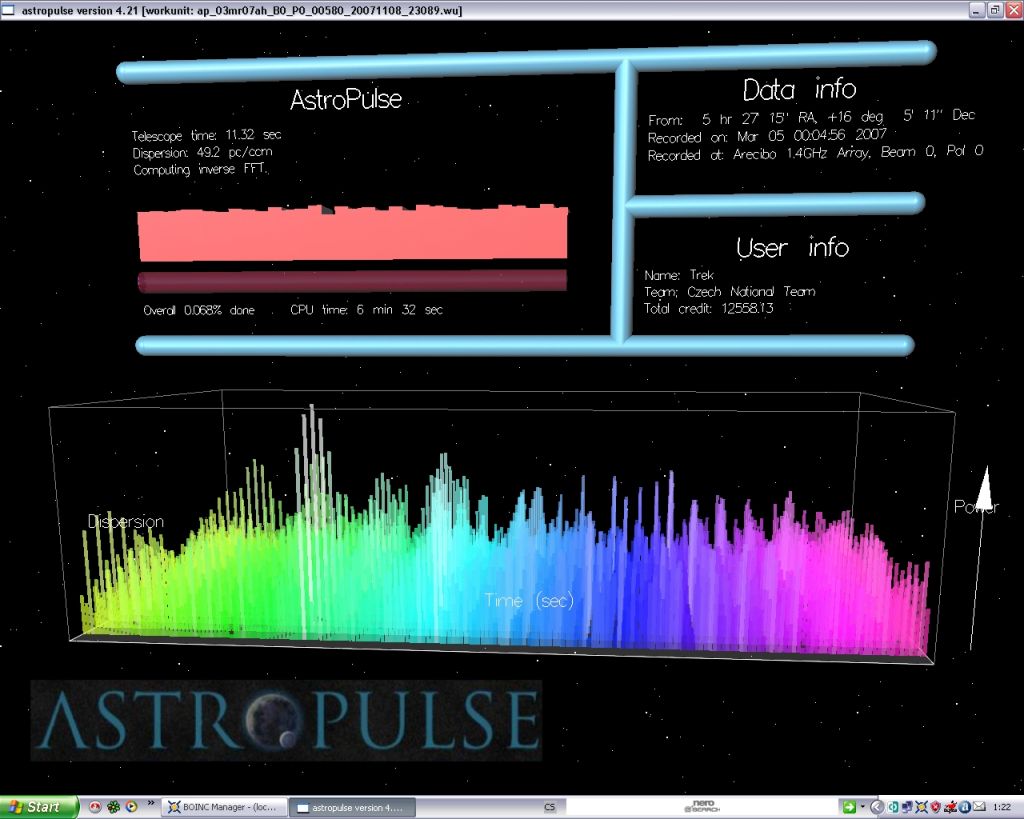Viewport: 1024px width, 819px height.
Task: Click the system clock showing 1:22
Action: click(1004, 807)
